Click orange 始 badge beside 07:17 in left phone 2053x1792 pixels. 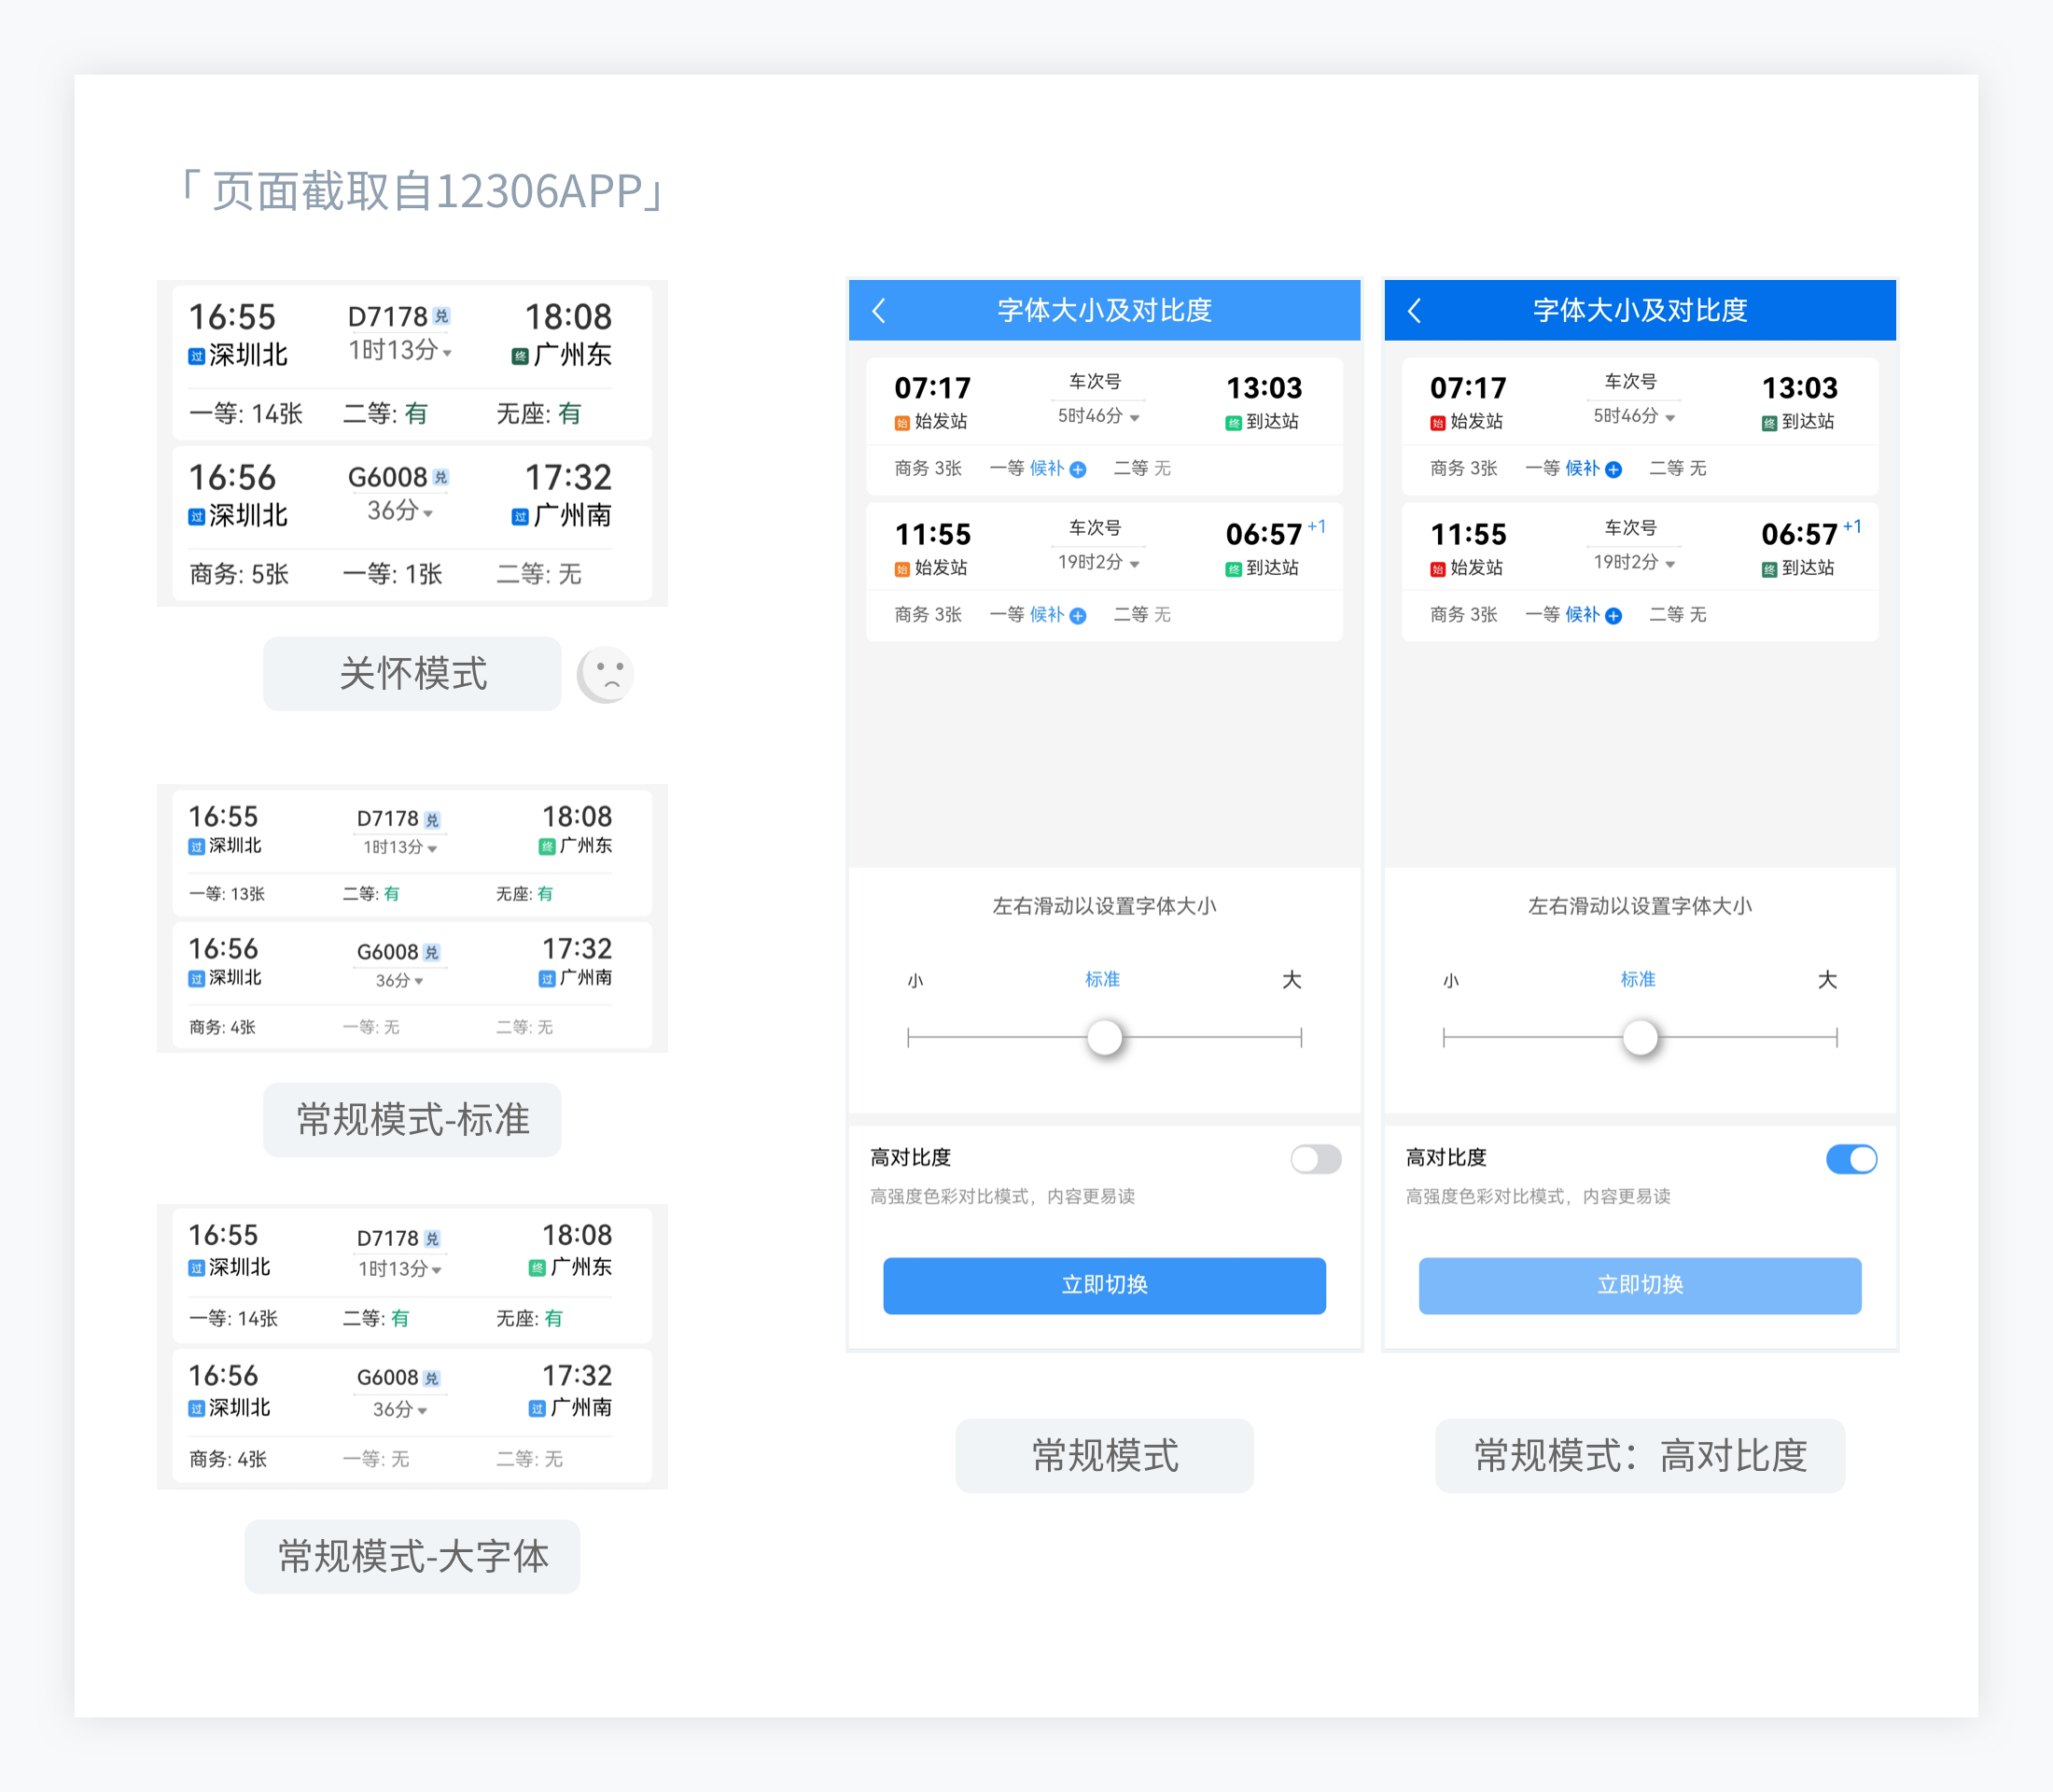901,423
